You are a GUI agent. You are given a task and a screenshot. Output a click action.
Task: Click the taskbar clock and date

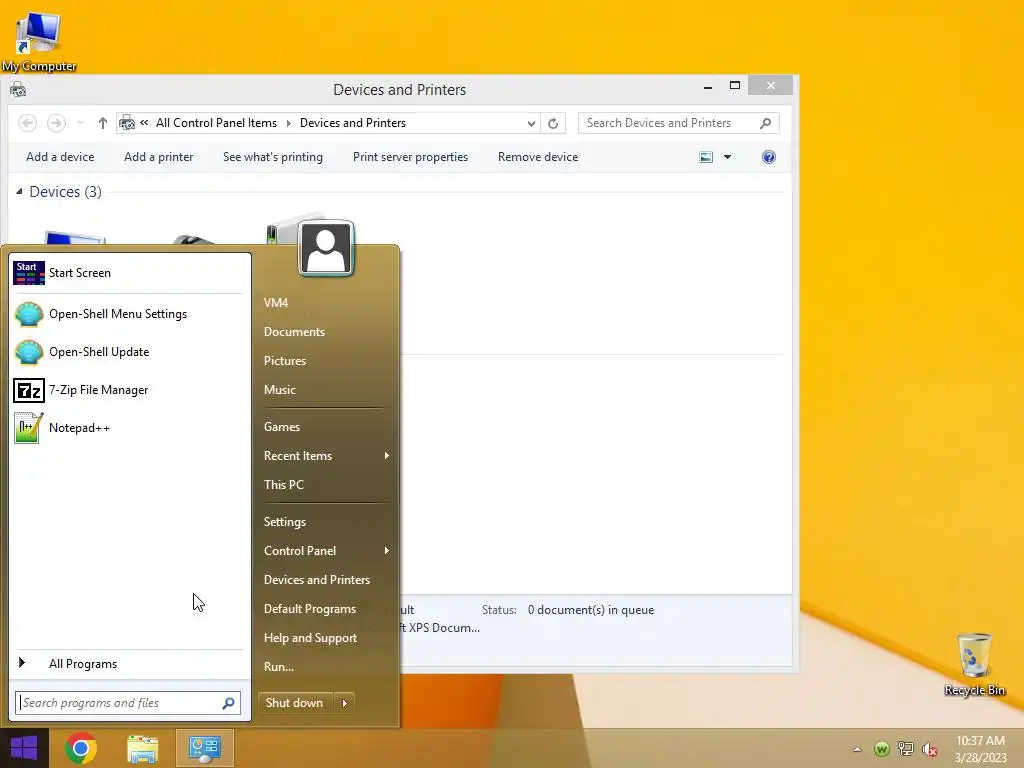(980, 749)
